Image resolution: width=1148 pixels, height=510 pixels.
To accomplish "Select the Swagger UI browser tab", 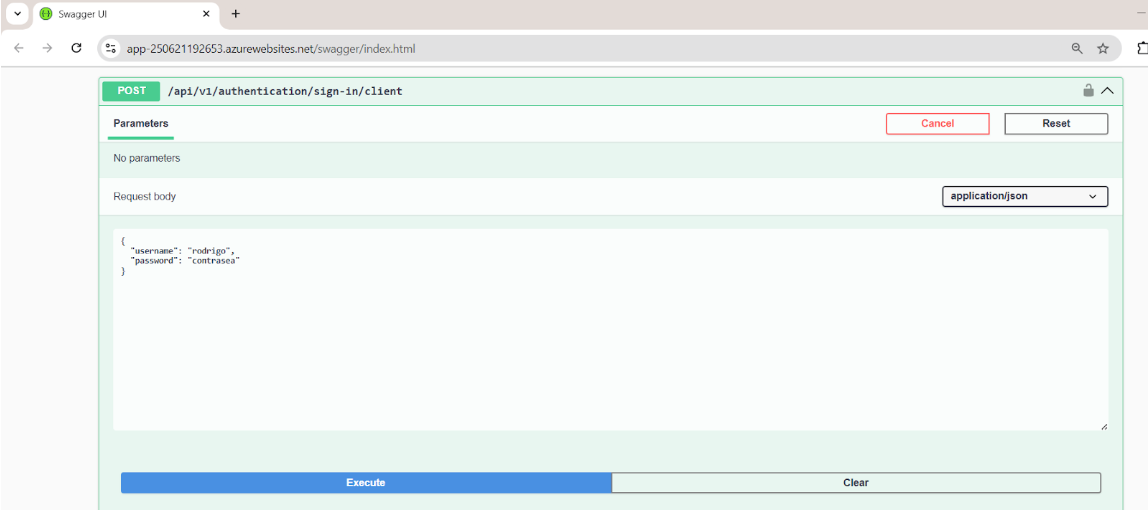I will pos(125,14).
